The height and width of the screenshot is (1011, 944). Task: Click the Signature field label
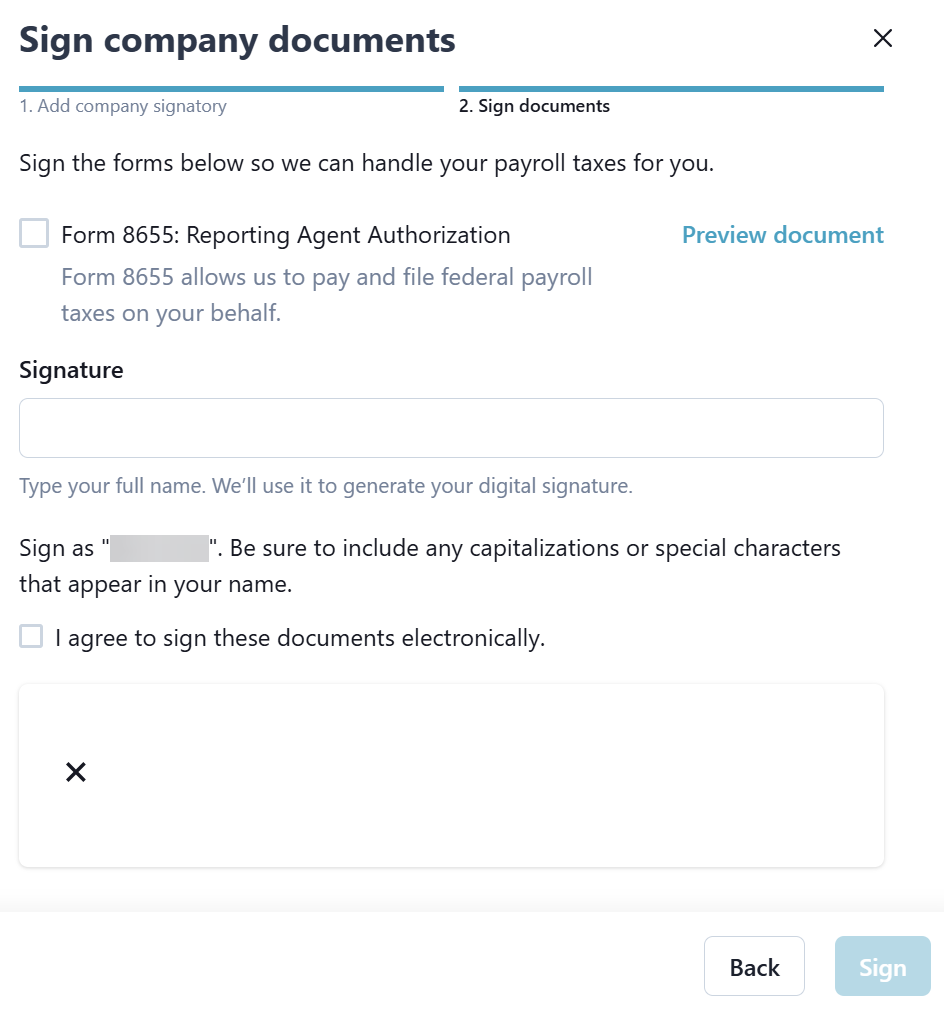(71, 370)
